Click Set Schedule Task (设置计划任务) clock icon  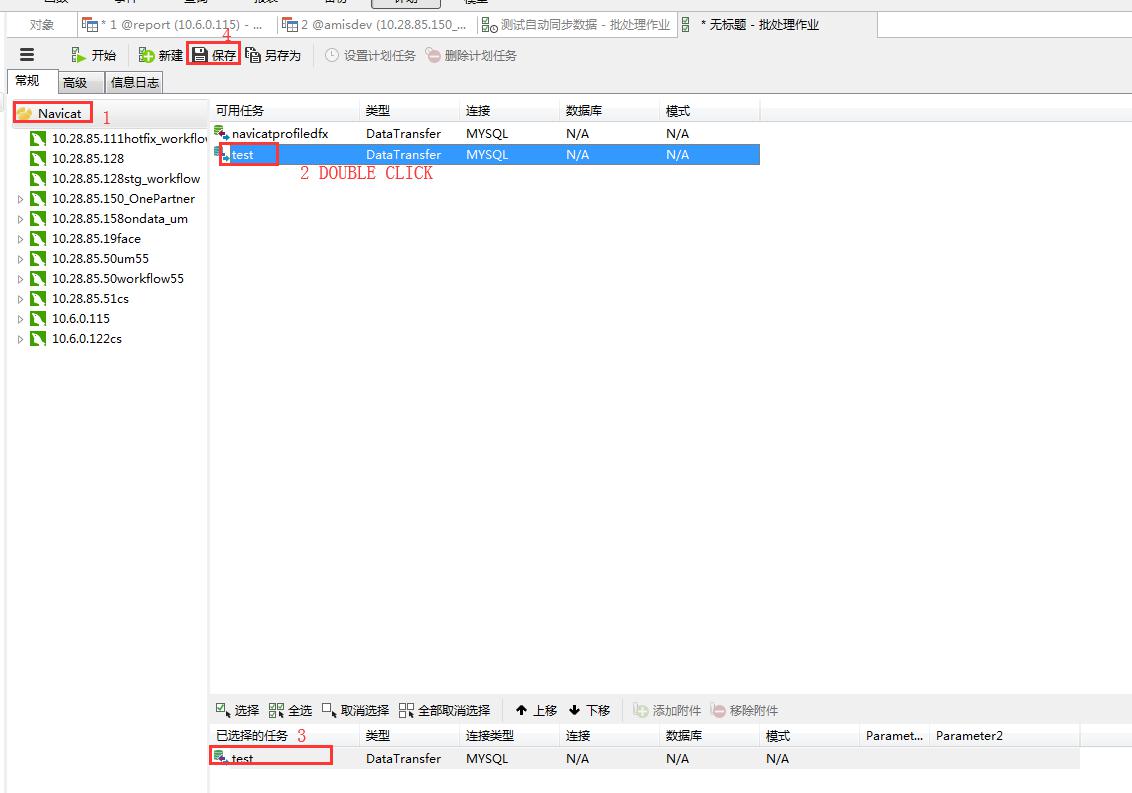[331, 55]
